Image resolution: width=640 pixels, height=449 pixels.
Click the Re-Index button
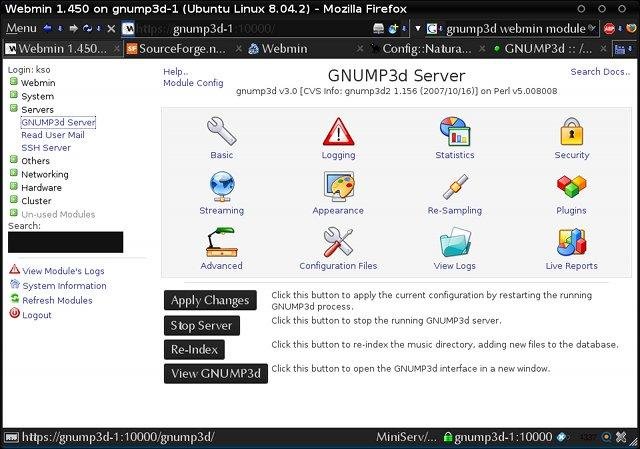coord(194,349)
